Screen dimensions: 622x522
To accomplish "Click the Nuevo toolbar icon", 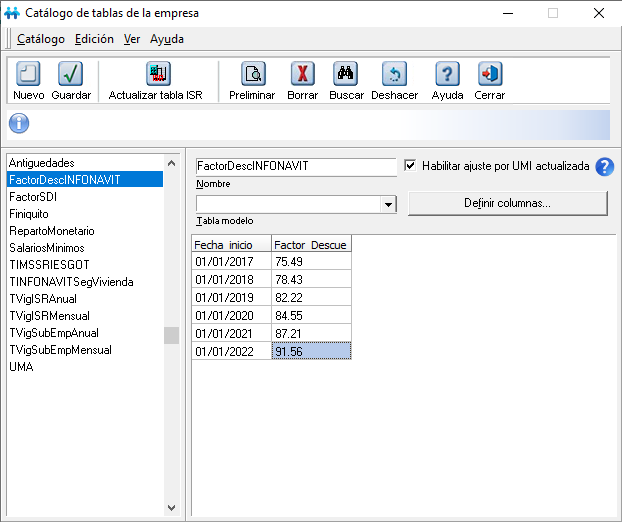I will [28, 74].
